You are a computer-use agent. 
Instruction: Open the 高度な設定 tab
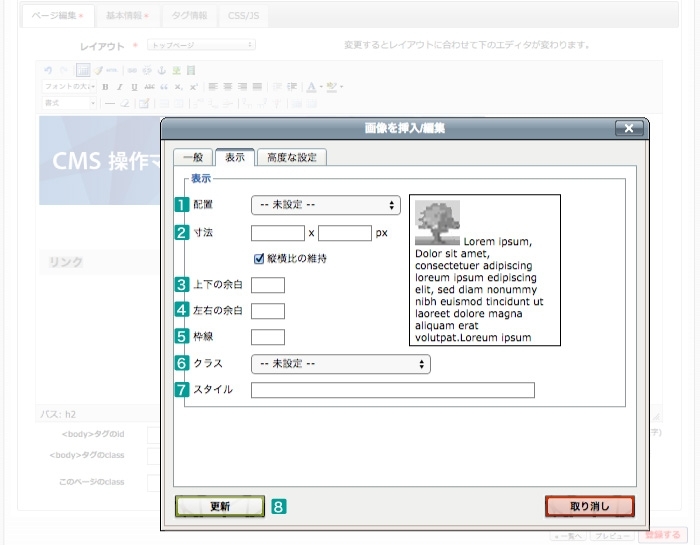(x=292, y=157)
